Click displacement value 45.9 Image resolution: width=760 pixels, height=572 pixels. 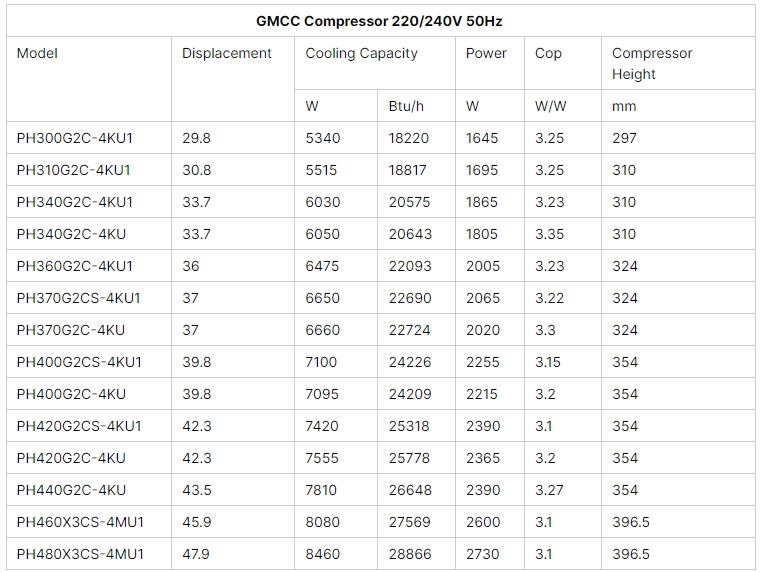[x=196, y=522]
